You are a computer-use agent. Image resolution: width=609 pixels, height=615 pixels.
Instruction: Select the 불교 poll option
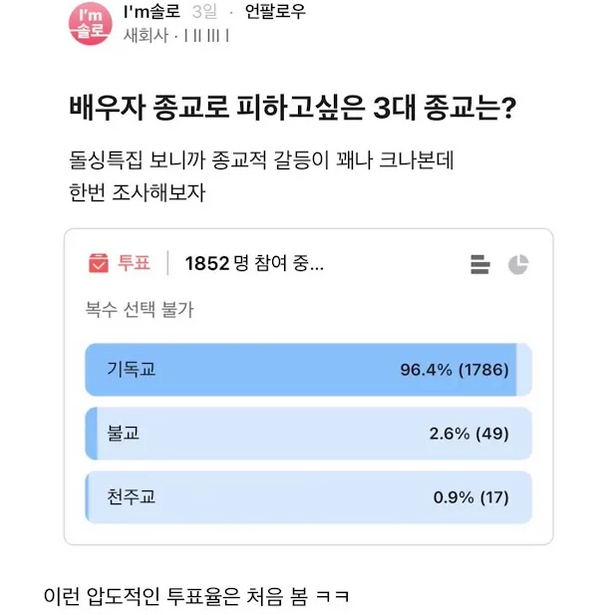tap(123, 433)
